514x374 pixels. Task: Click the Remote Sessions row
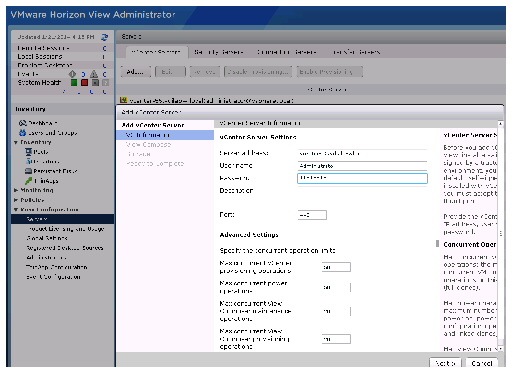click(x=63, y=48)
